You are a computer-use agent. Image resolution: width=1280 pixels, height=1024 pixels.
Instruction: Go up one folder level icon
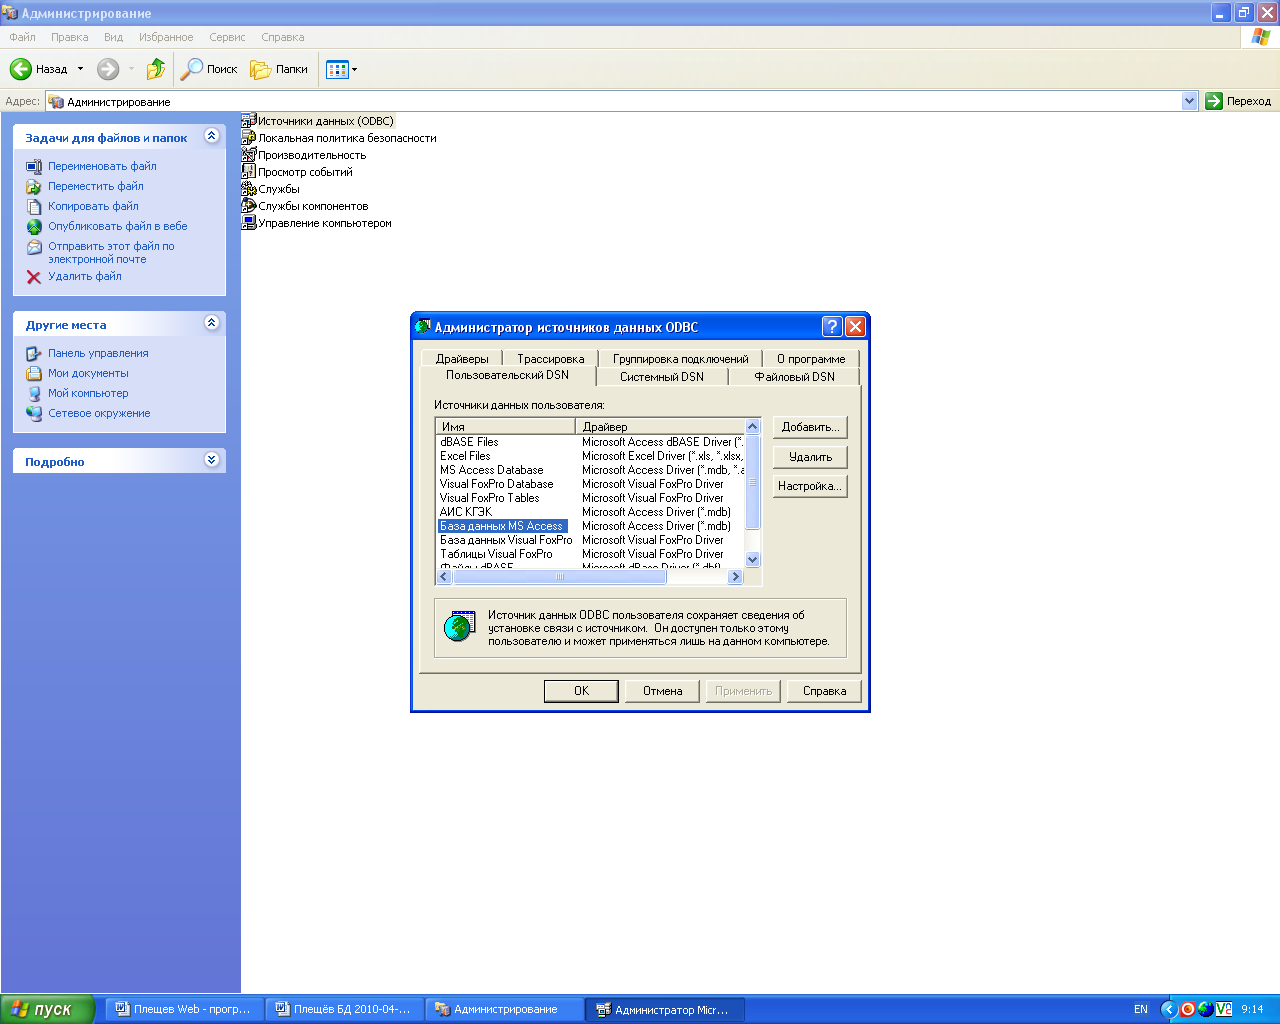[x=156, y=69]
